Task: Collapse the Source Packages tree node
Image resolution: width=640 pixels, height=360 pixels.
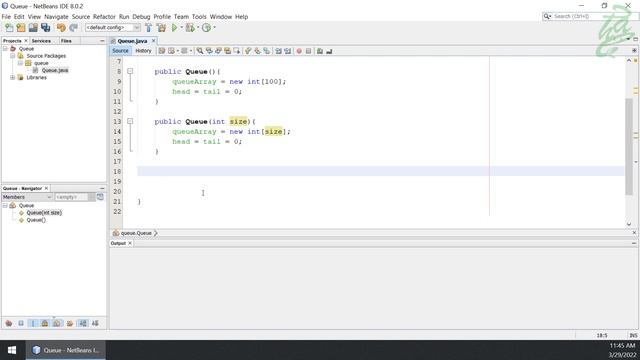Action: pyautogui.click(x=13, y=56)
